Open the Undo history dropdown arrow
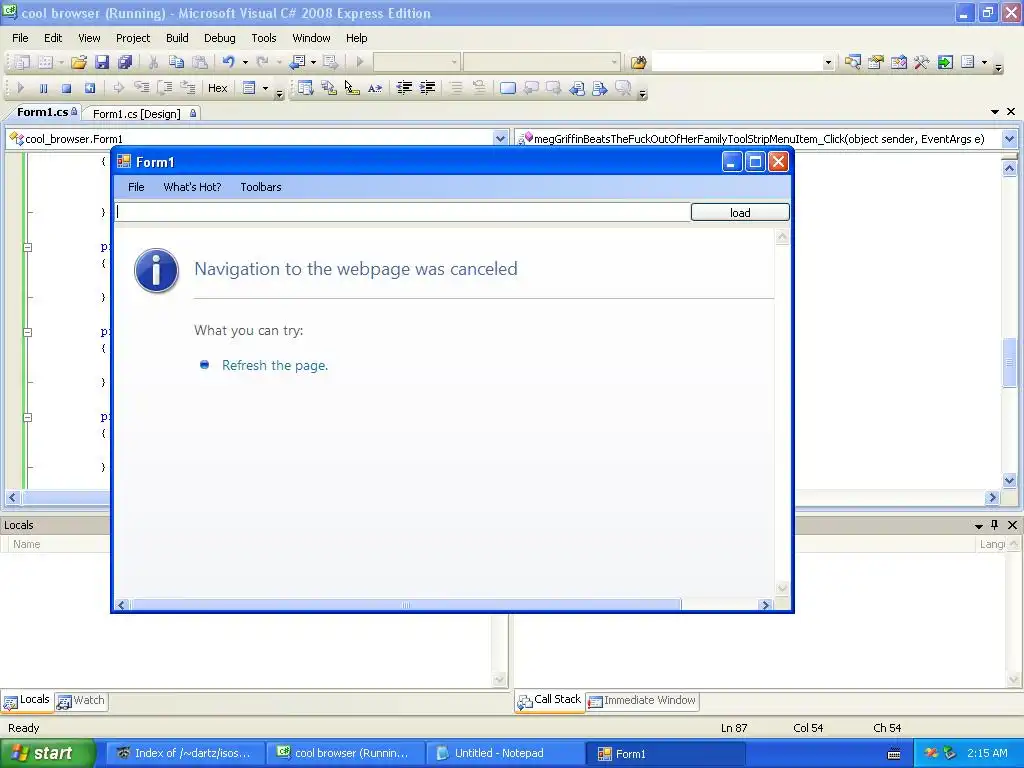Screen dimensions: 1024x768 [246, 62]
